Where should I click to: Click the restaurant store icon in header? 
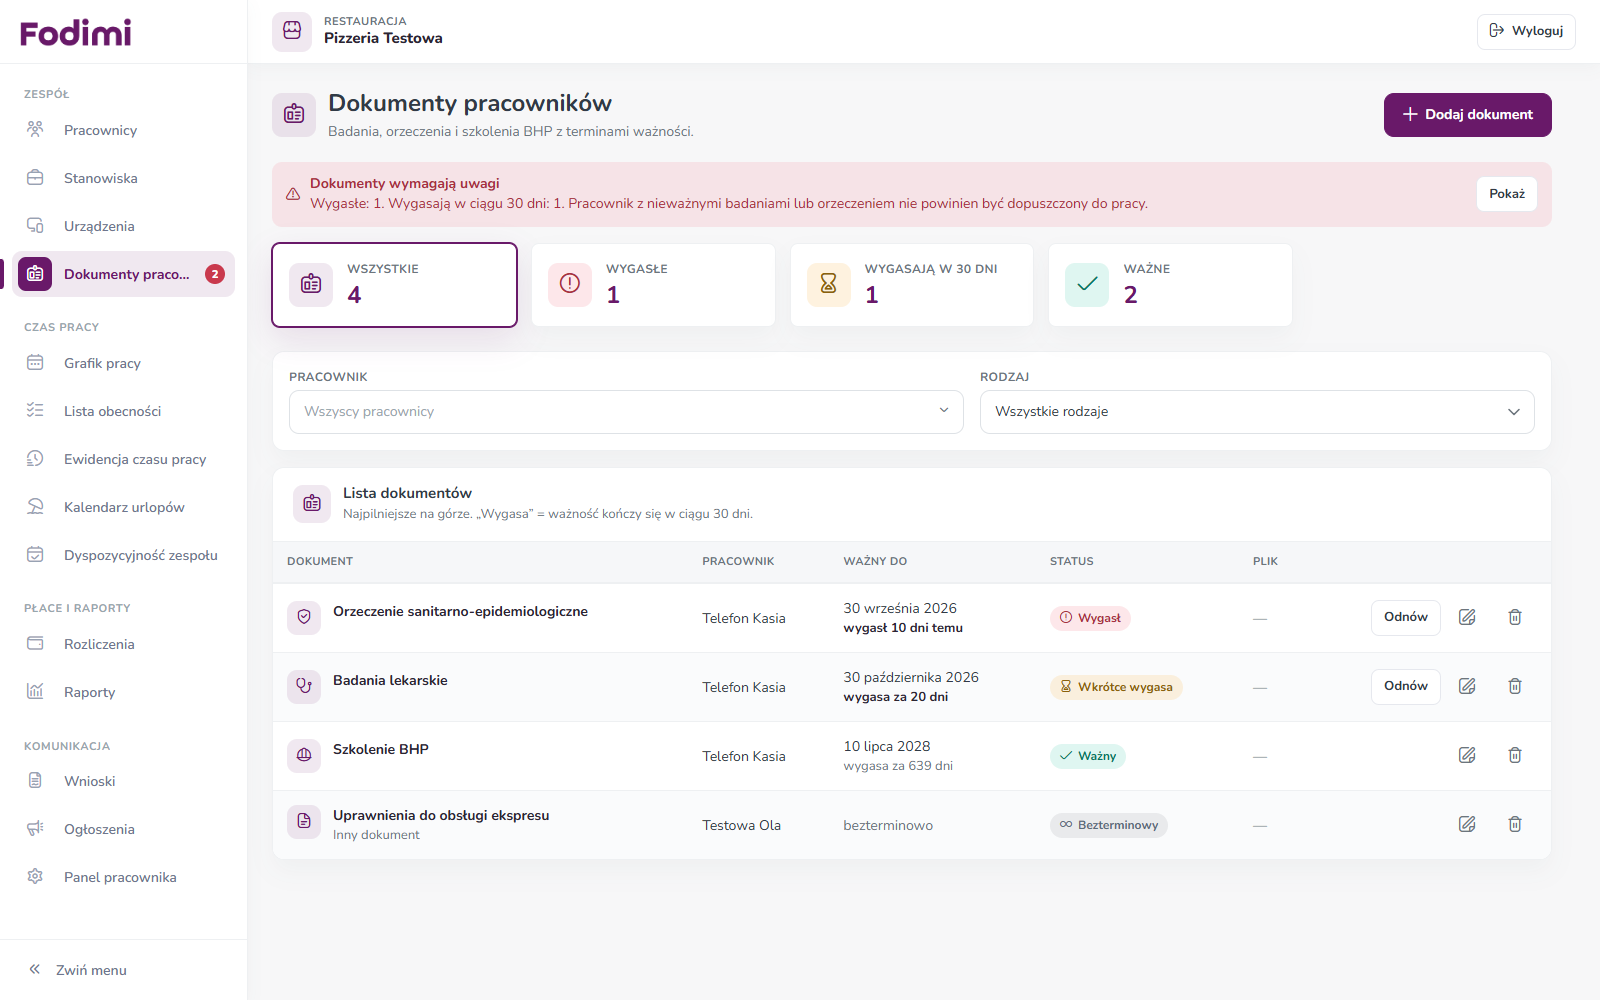[x=292, y=31]
